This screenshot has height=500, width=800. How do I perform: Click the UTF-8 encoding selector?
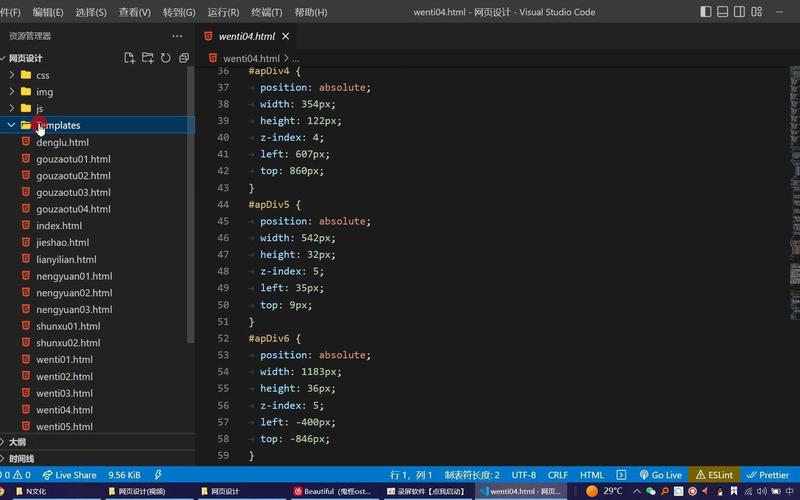tap(523, 475)
